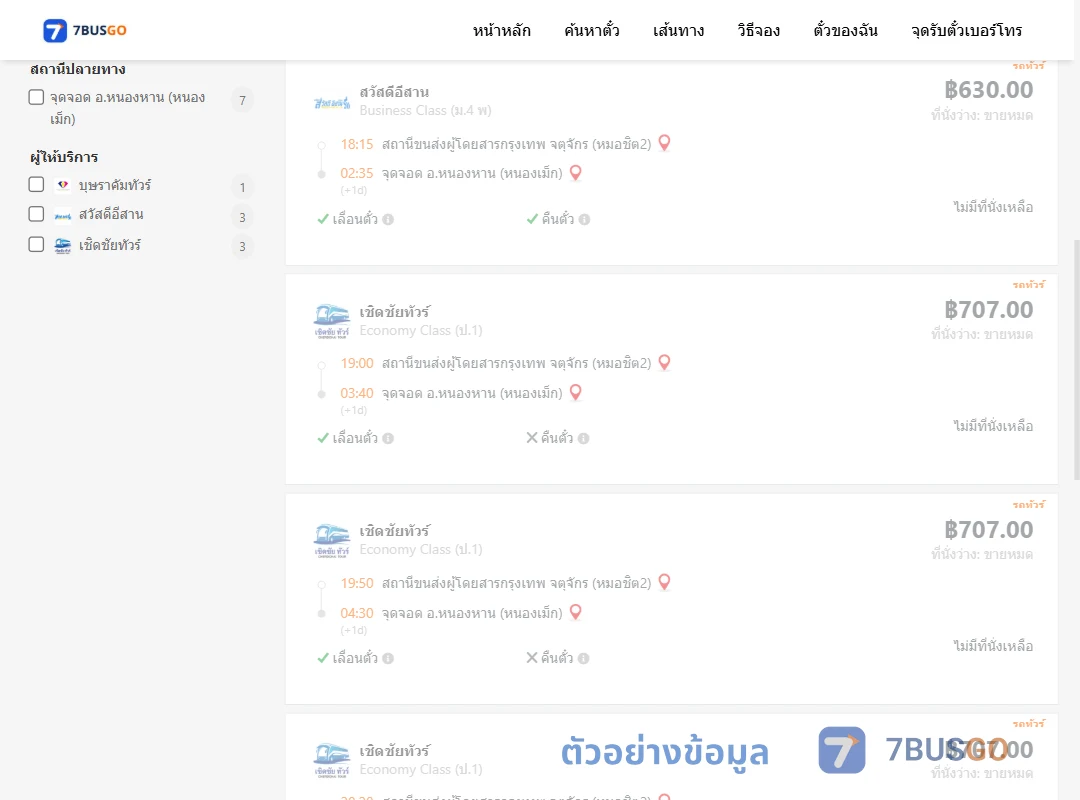This screenshot has height=800, width=1080.
Task: Click ไม่มีที่นั่งเหลือ on the 19:00 trip
Action: tap(993, 426)
